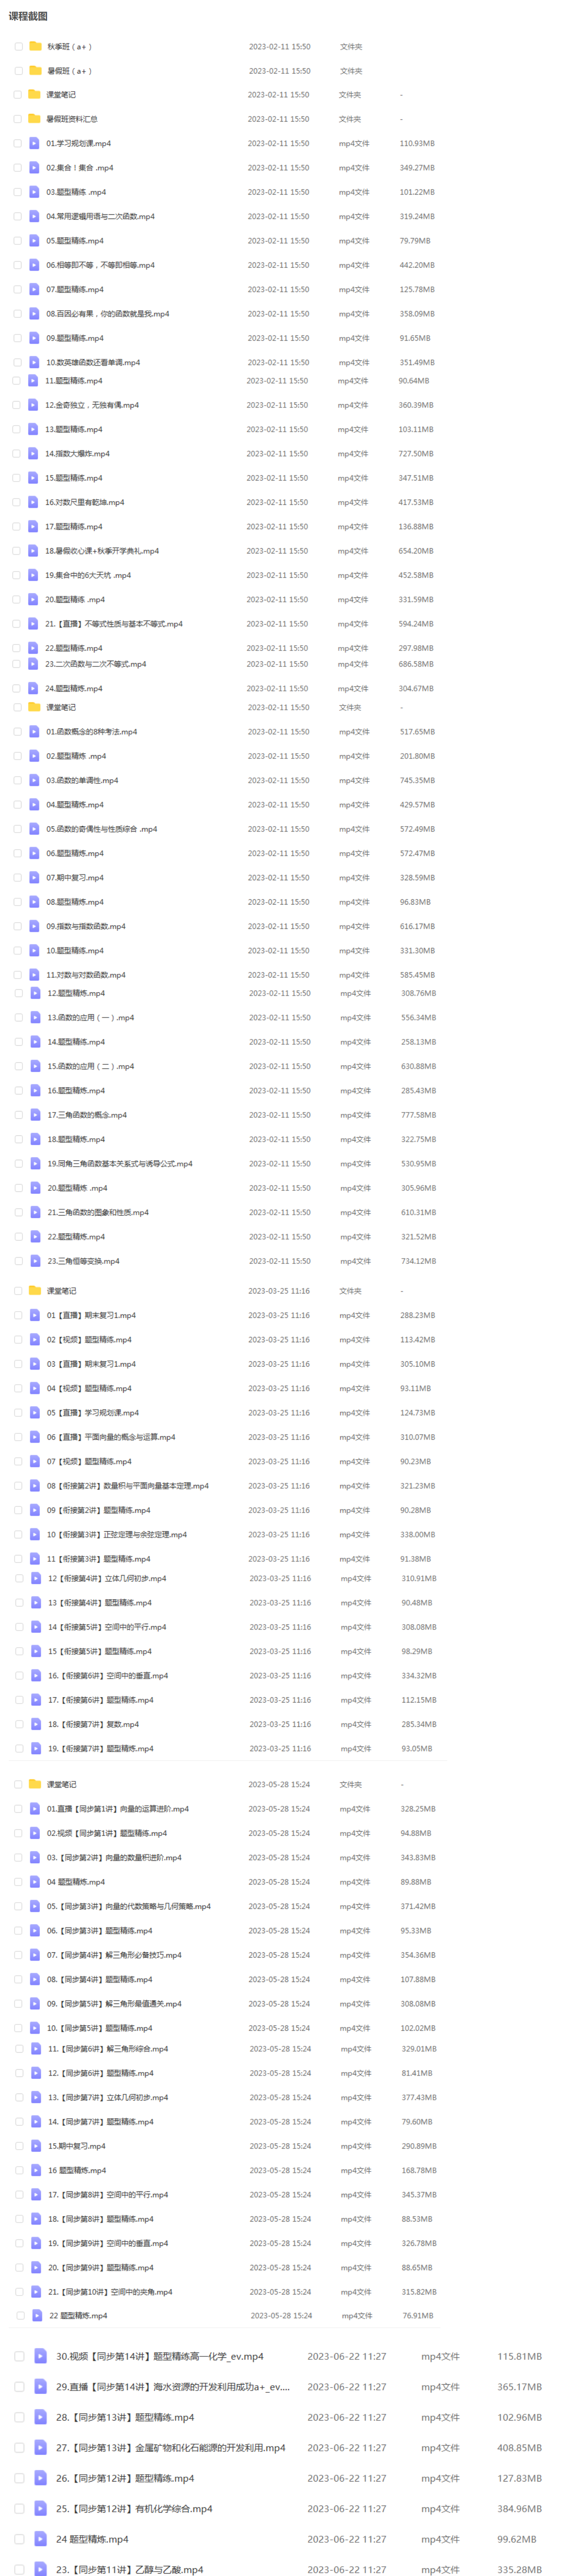This screenshot has height=2576, width=566.
Task: Click video icon for 25.有机化学综合.mp4
Action: coord(40,2508)
